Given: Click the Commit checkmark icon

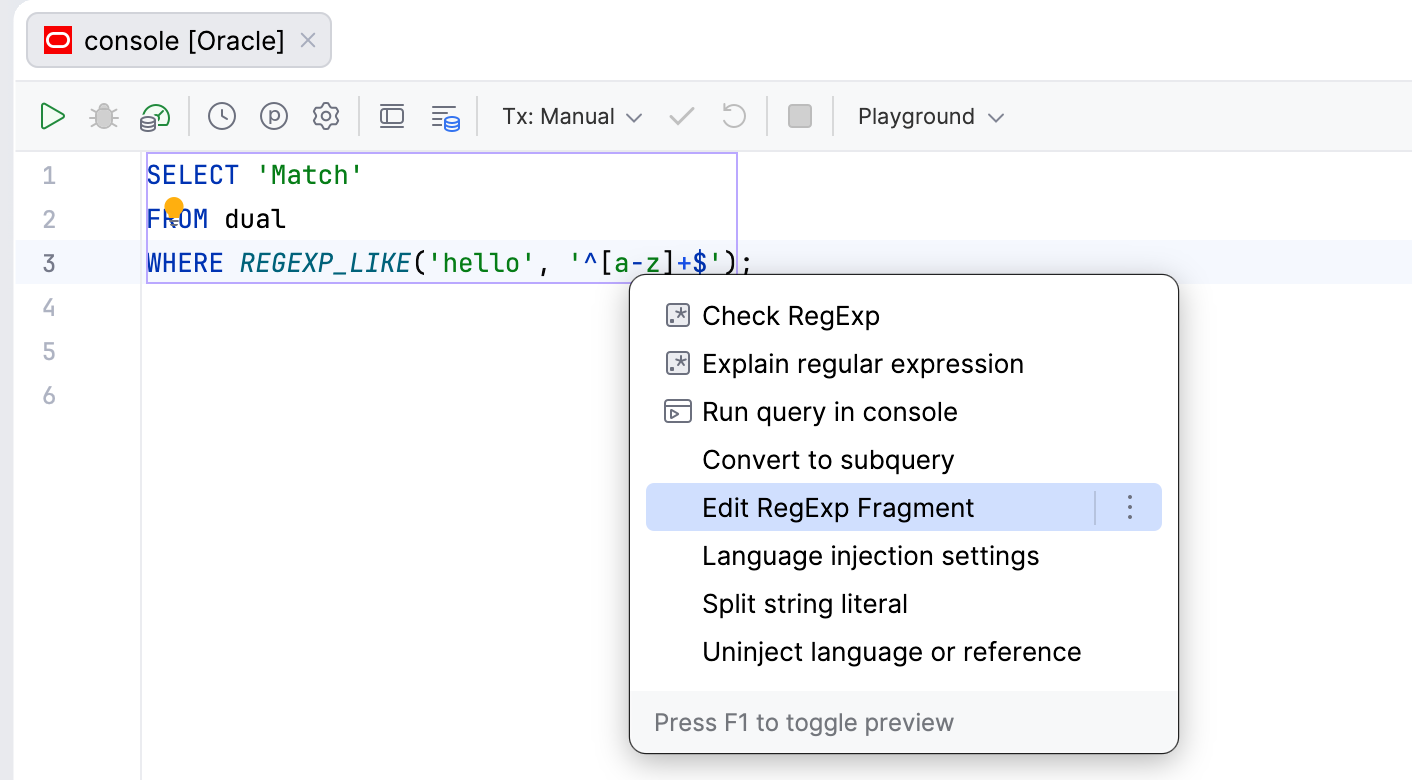Looking at the screenshot, I should 682,117.
